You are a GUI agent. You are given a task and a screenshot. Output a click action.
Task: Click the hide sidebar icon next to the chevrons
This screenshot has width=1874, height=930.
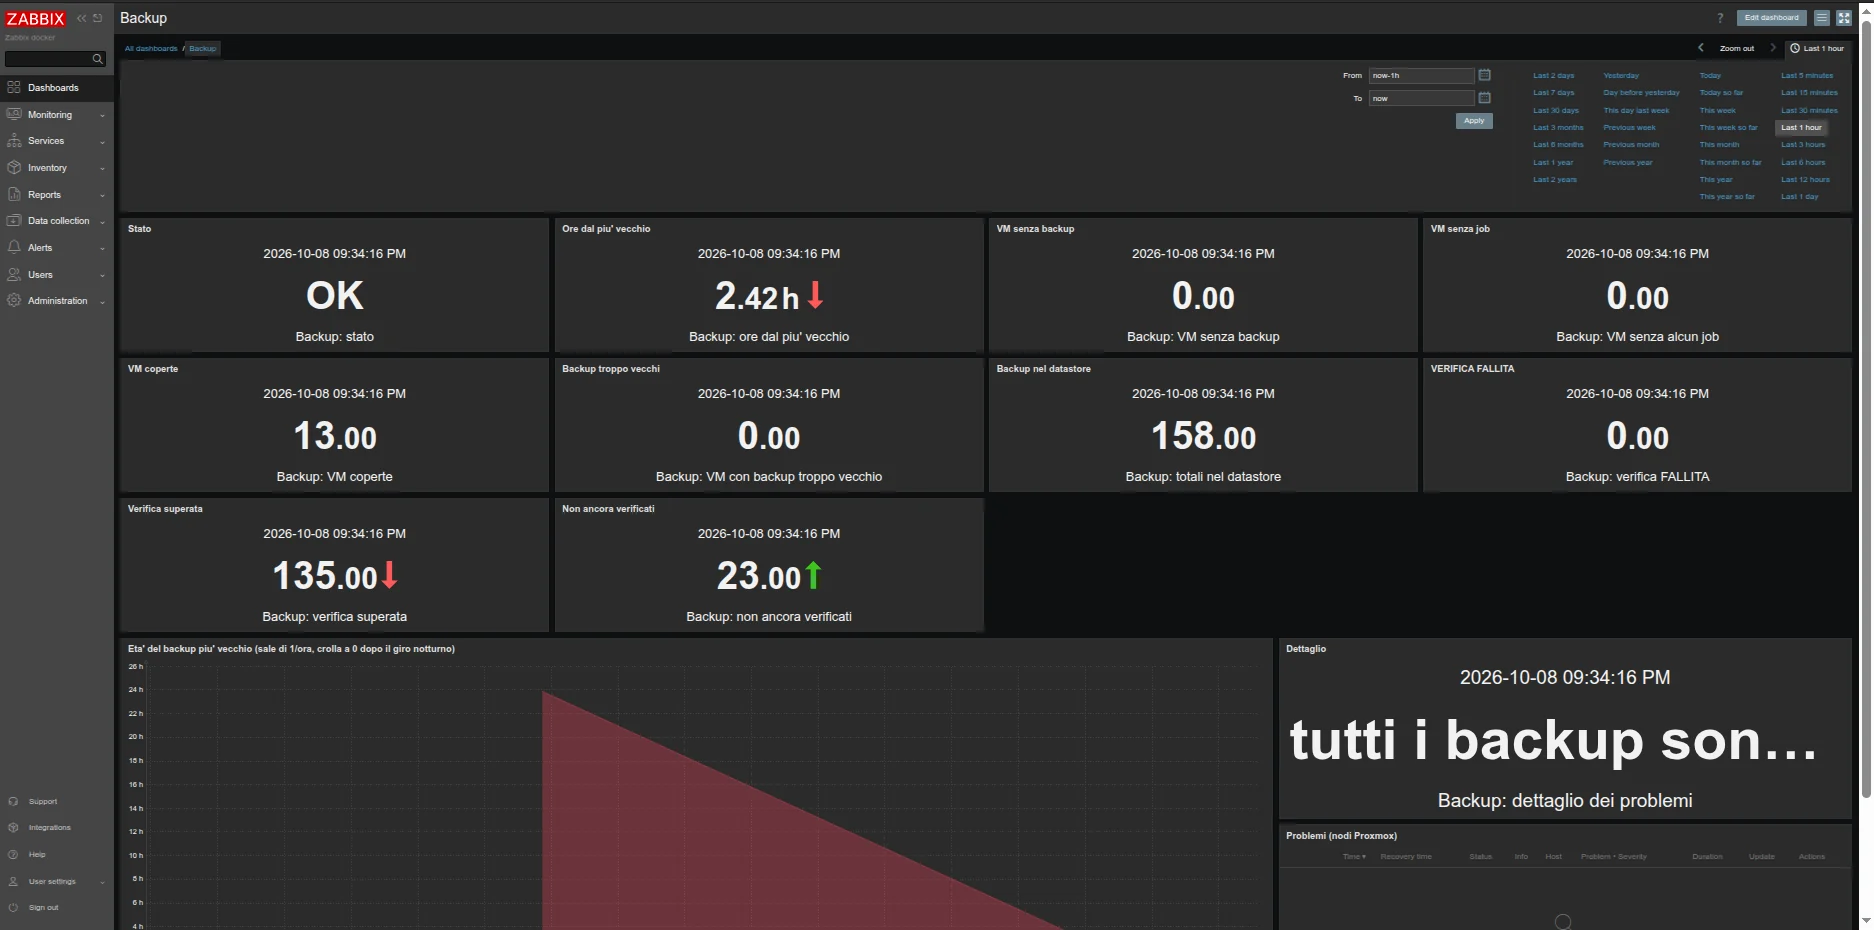(97, 18)
